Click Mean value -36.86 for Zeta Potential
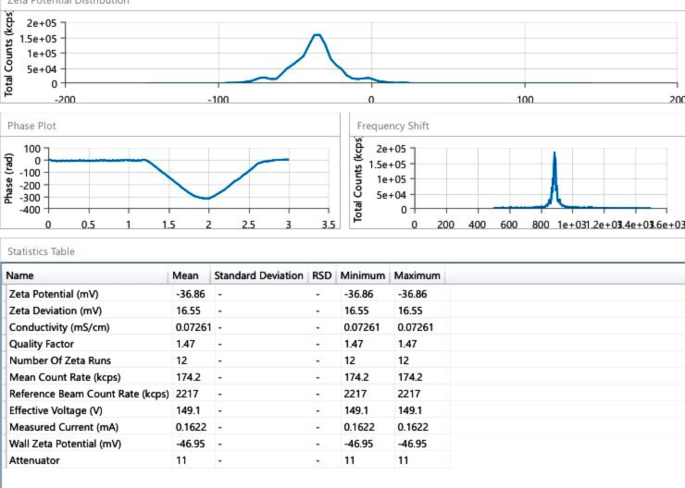 click(x=190, y=294)
